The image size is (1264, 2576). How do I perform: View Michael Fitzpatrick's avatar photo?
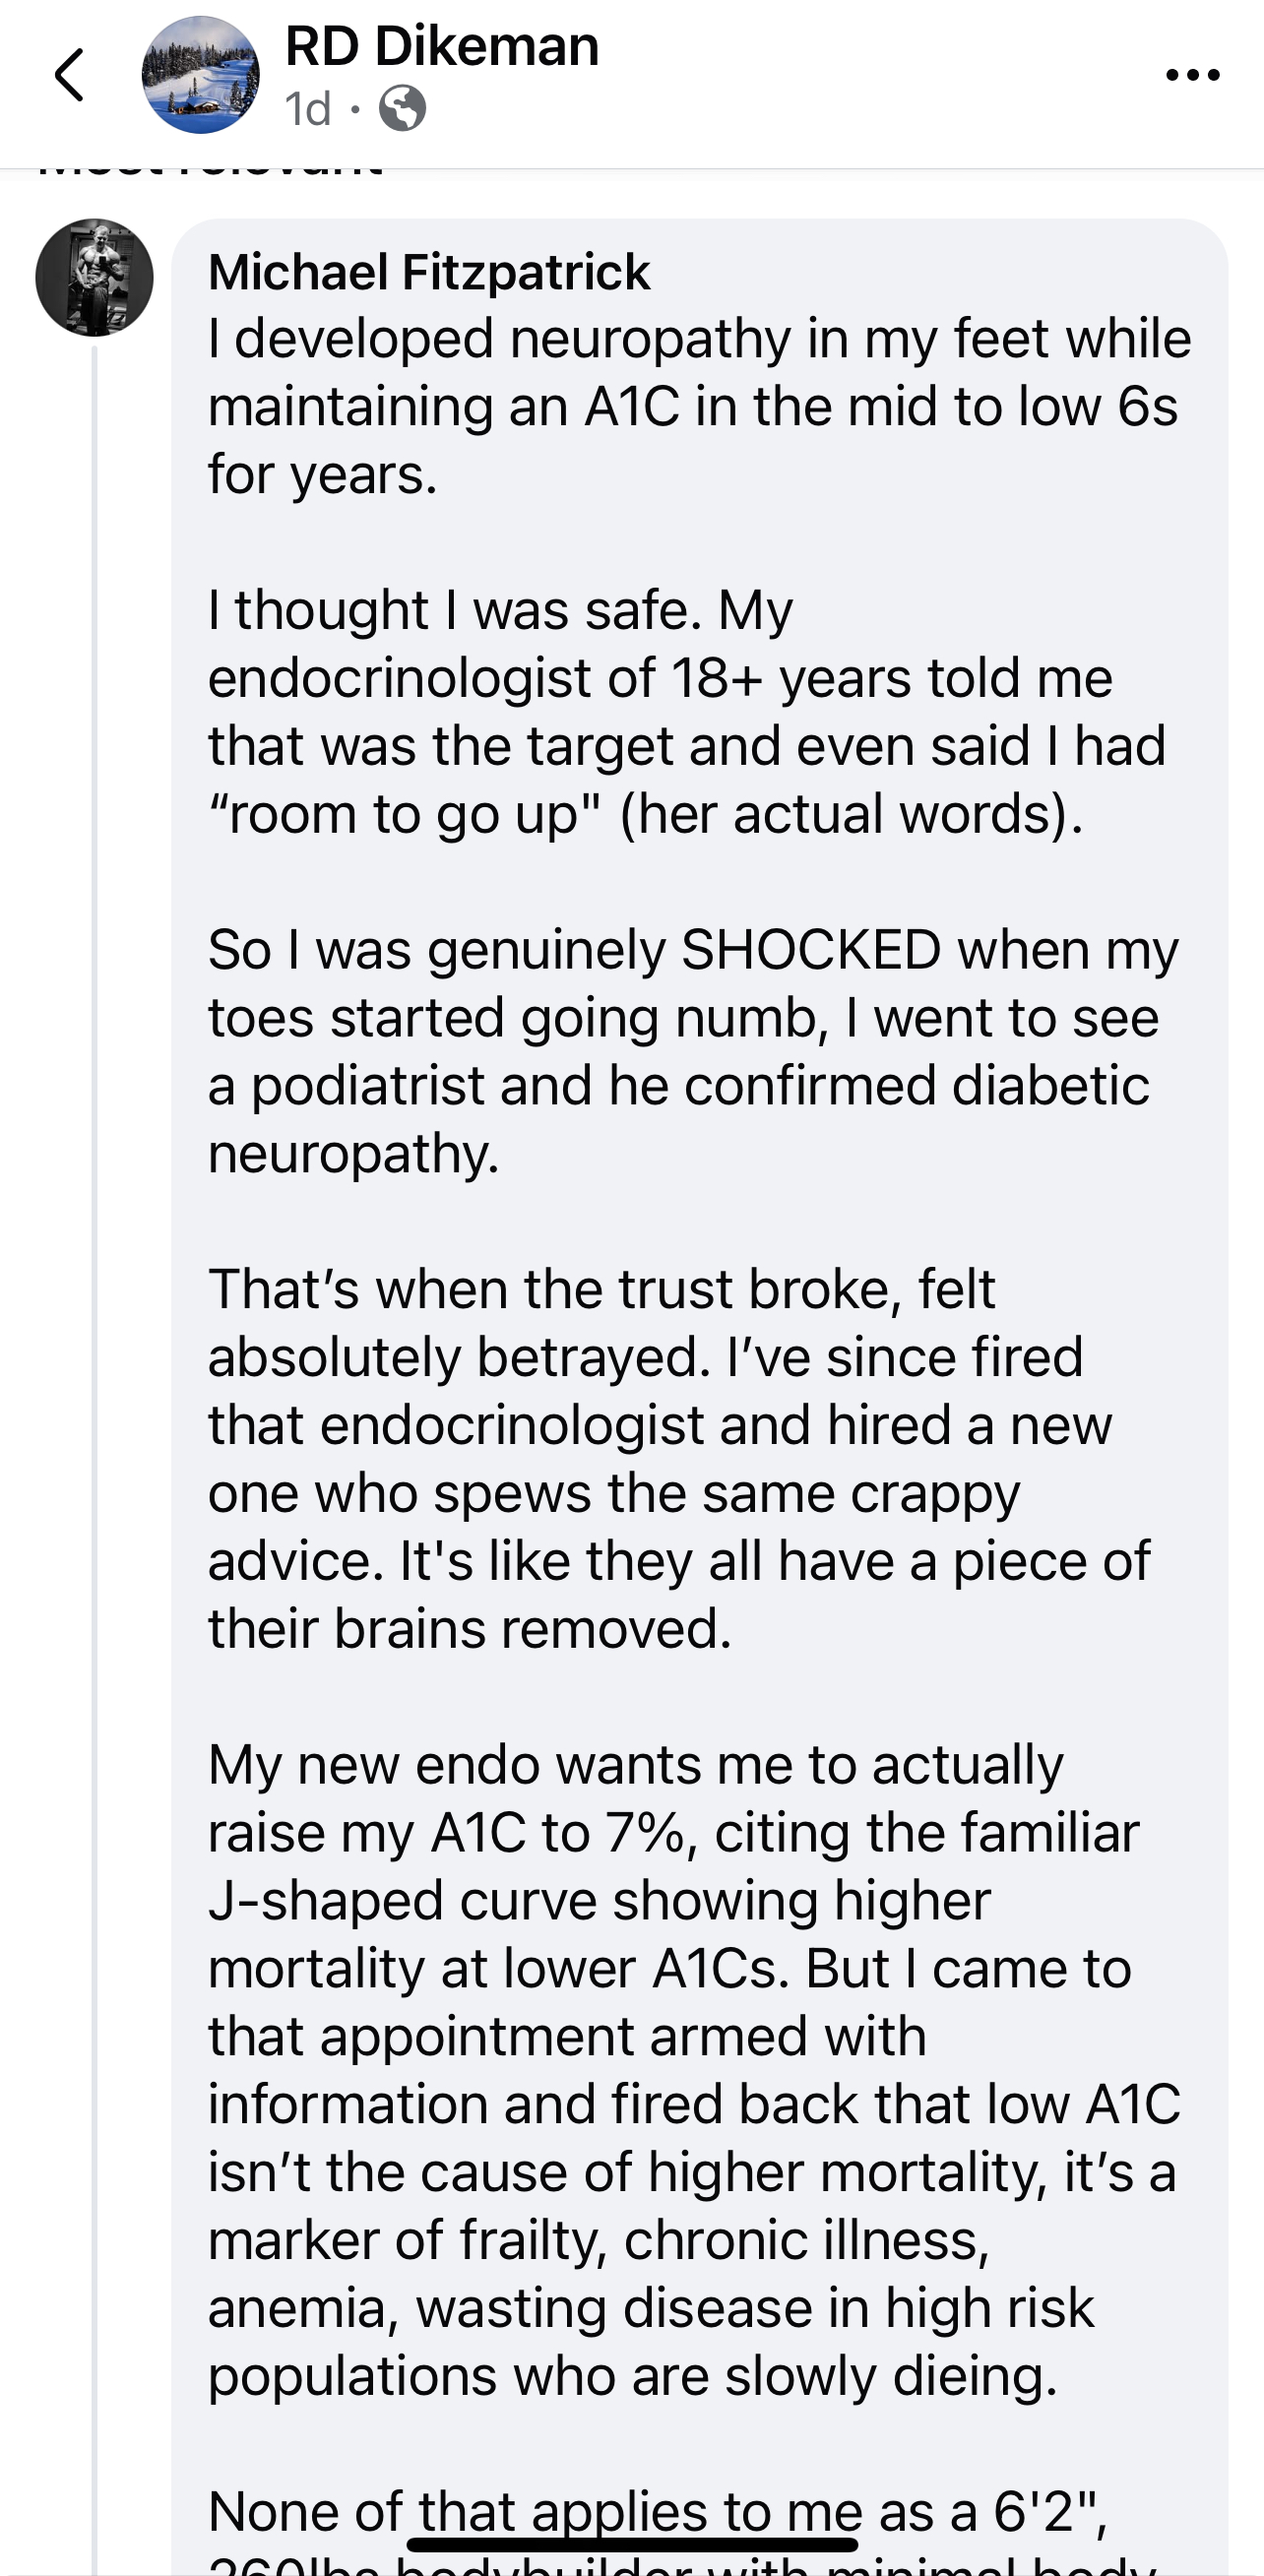[95, 277]
